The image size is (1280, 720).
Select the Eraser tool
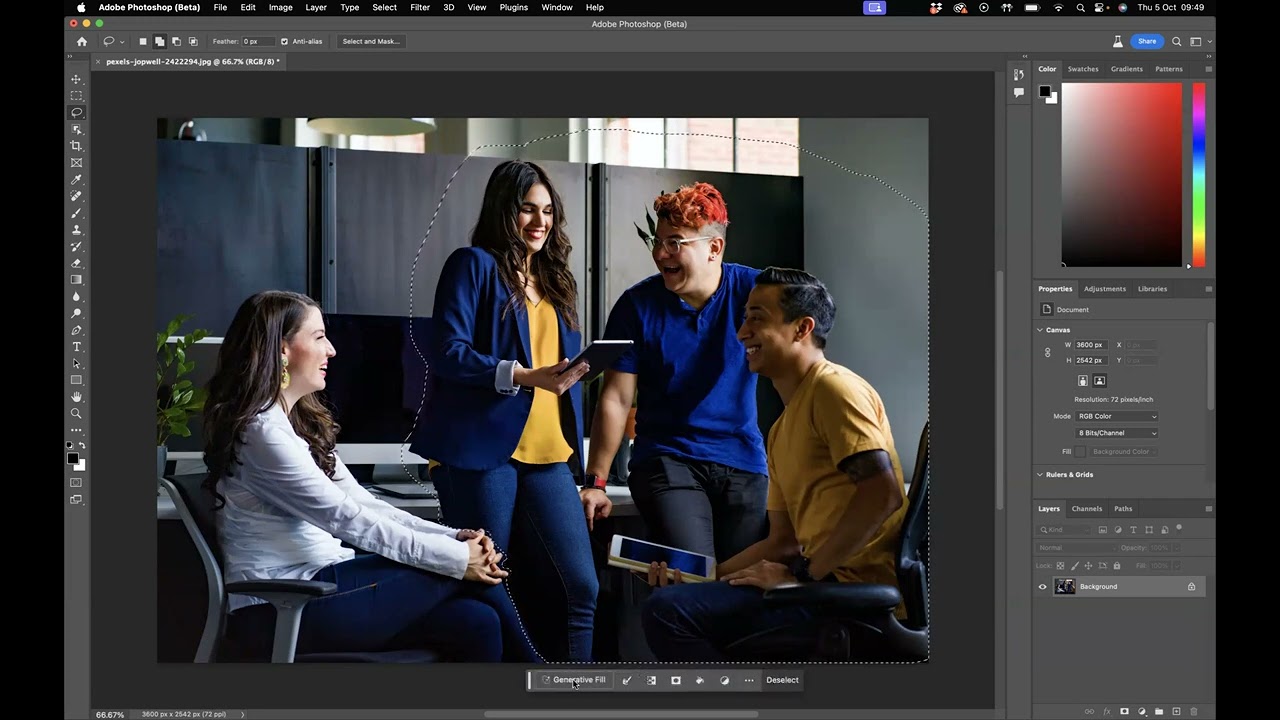[x=76, y=263]
